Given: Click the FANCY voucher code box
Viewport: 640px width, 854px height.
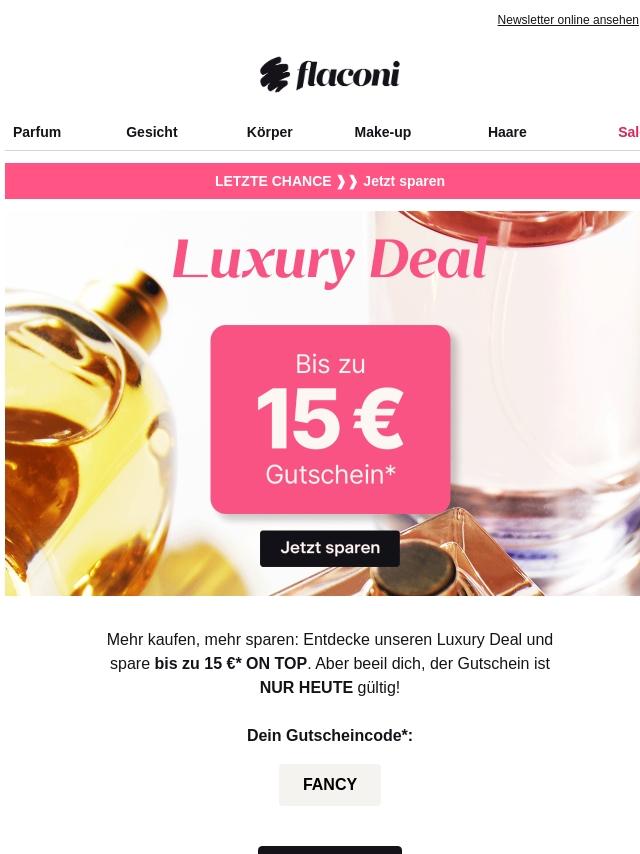Looking at the screenshot, I should [x=330, y=784].
